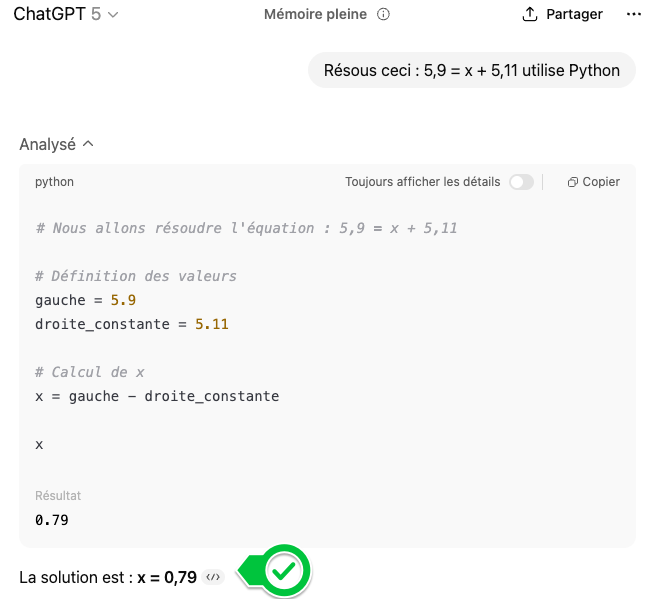The image size is (659, 599).
Task: Collapse the Analysé section chevron
Action: (88, 144)
